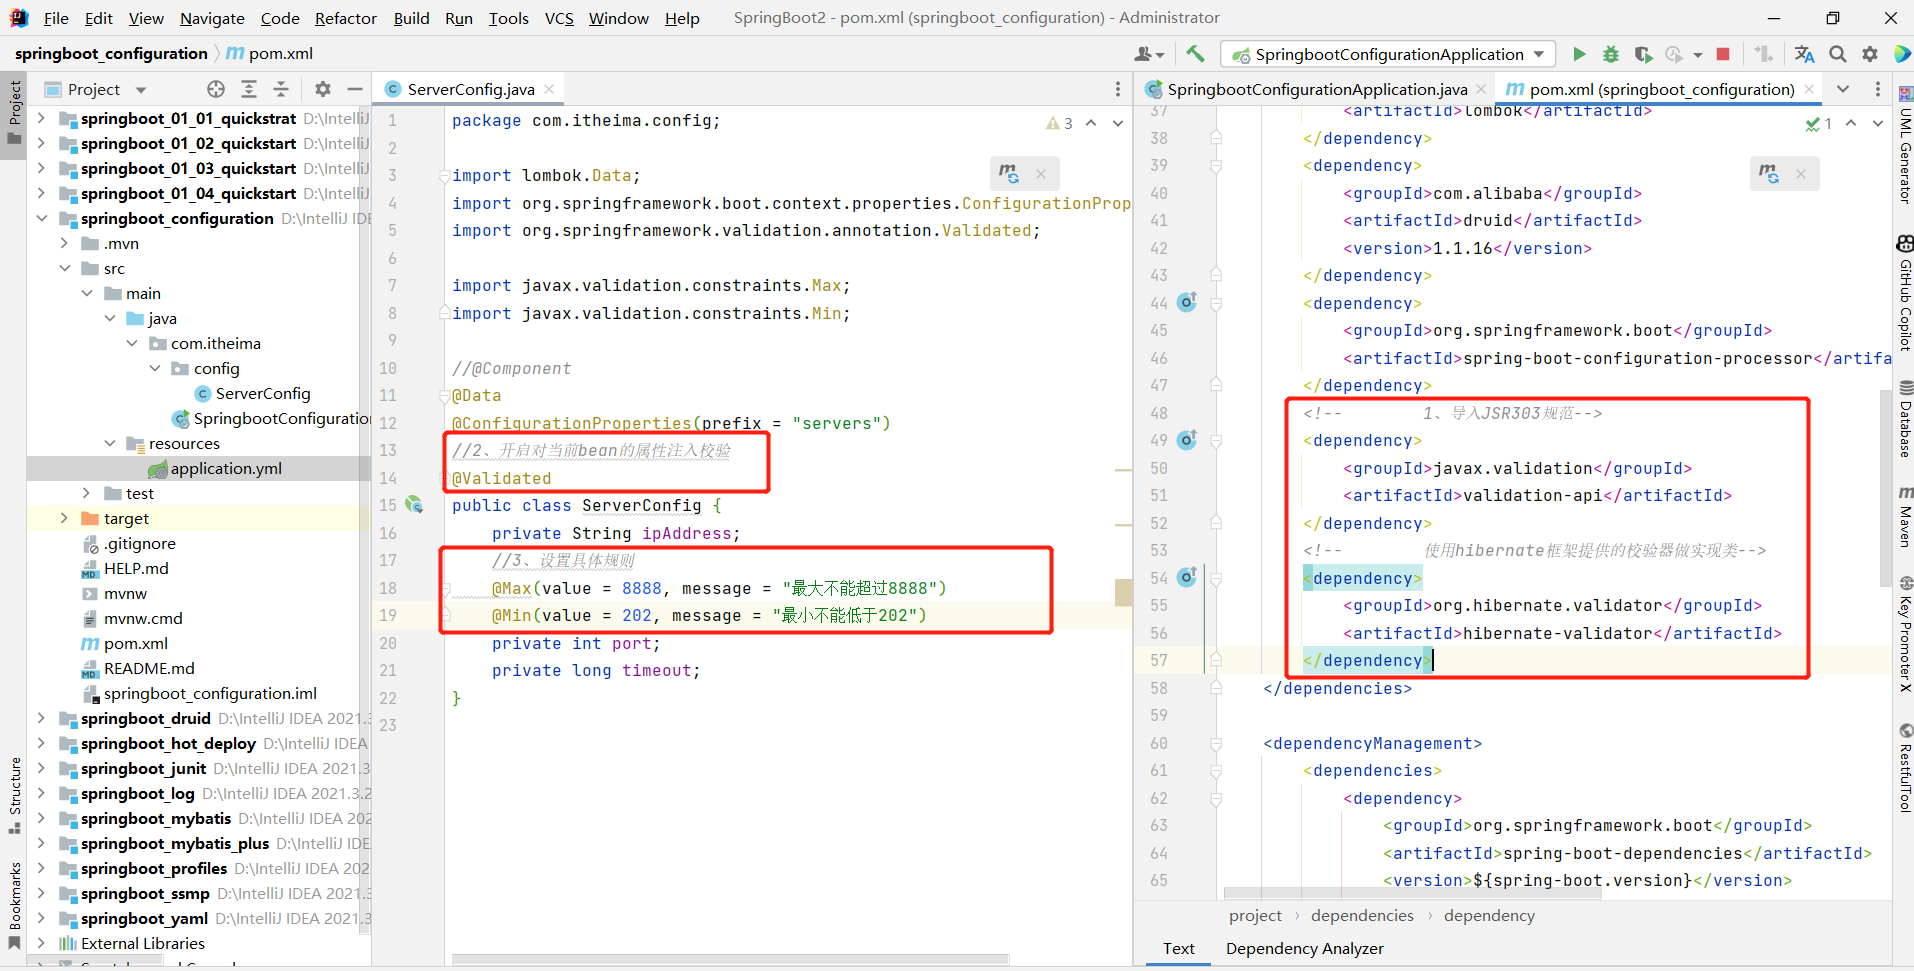Click ServerConfig editor horizontal scrollbar
Screen dimensions: 1914x971
click(730, 960)
